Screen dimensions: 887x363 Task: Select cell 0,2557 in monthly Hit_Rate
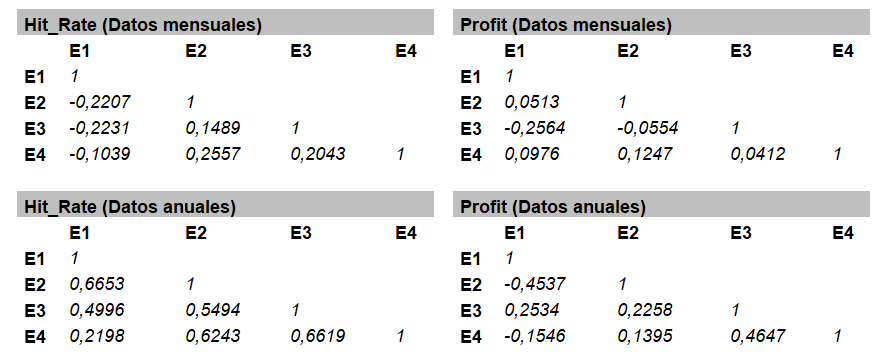[x=213, y=154]
